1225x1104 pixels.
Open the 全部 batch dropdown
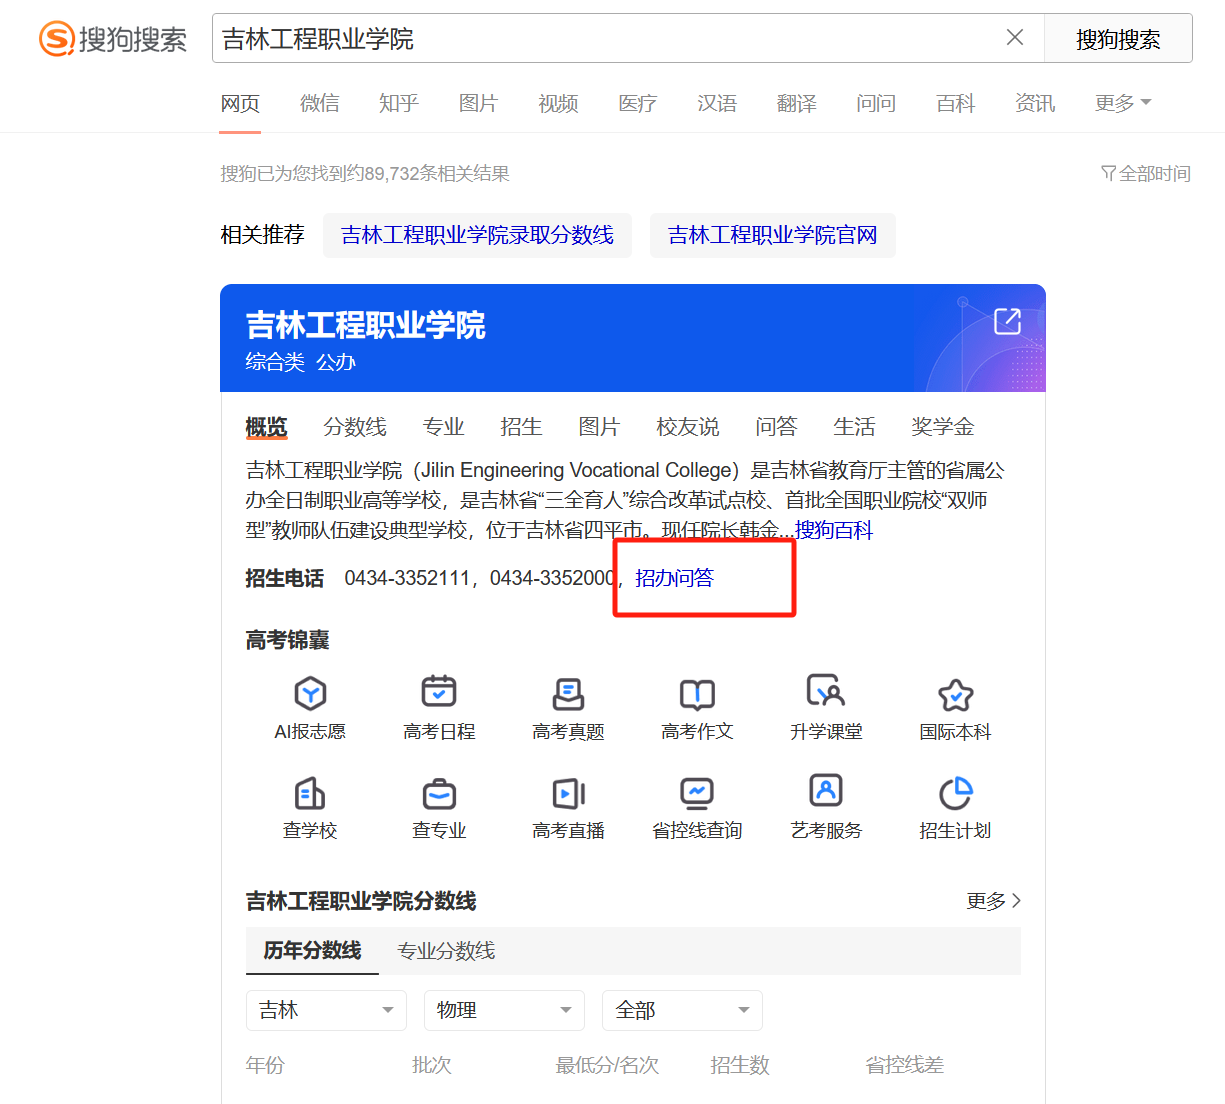tap(682, 1010)
